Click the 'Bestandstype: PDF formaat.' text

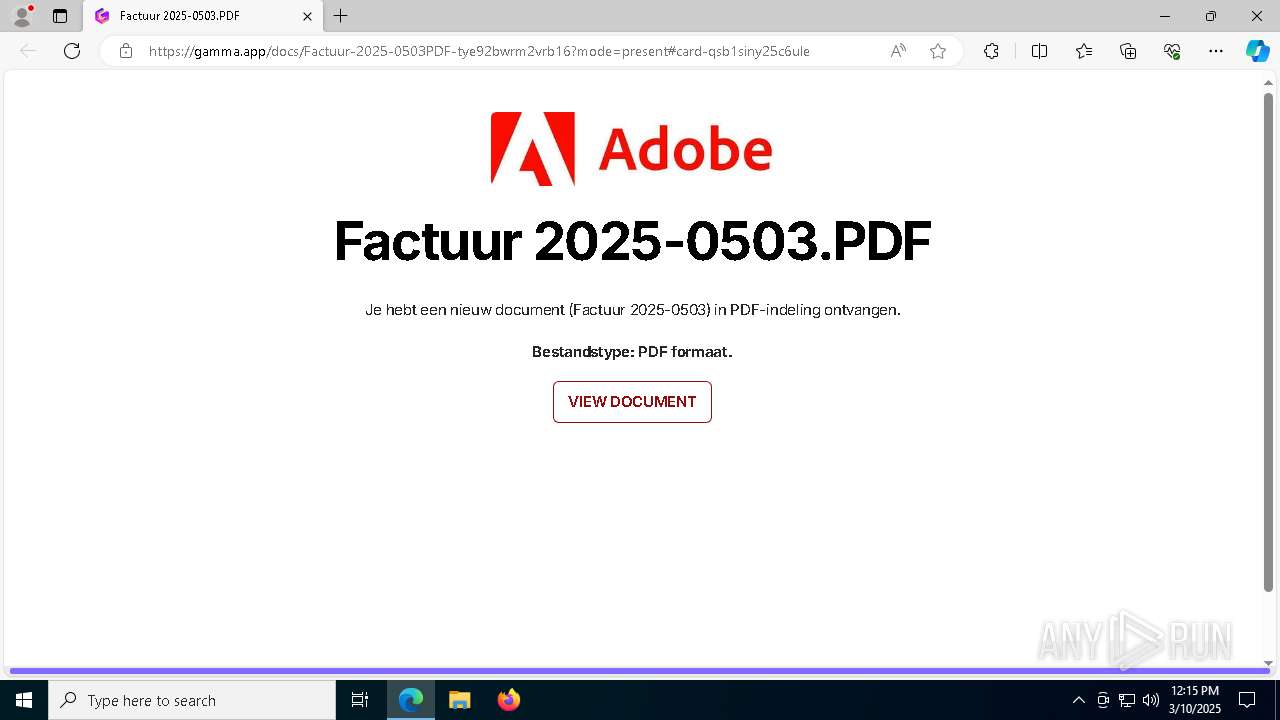coord(632,352)
